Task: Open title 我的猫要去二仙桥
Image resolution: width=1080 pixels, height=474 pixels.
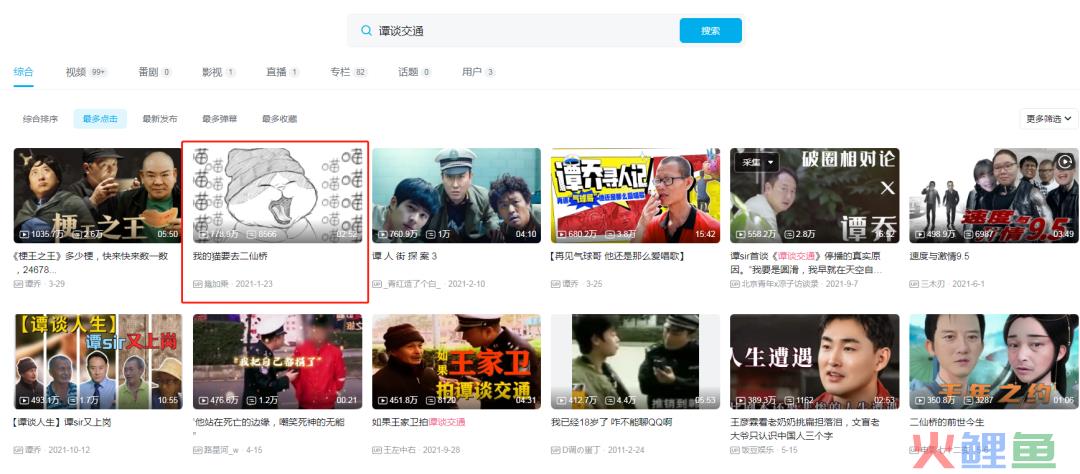Action: pos(230,256)
